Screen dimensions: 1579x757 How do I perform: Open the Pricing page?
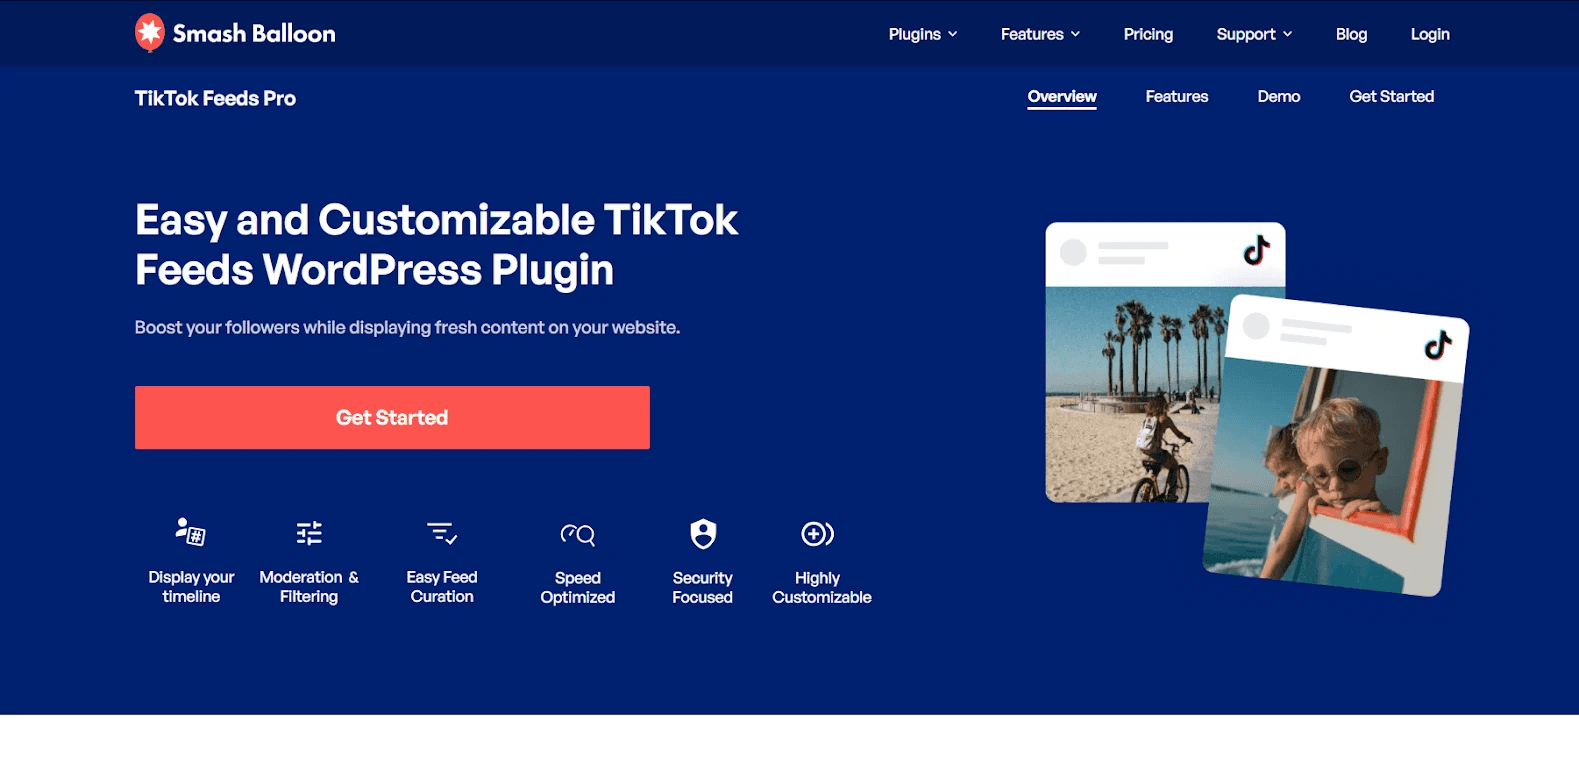(x=1148, y=34)
